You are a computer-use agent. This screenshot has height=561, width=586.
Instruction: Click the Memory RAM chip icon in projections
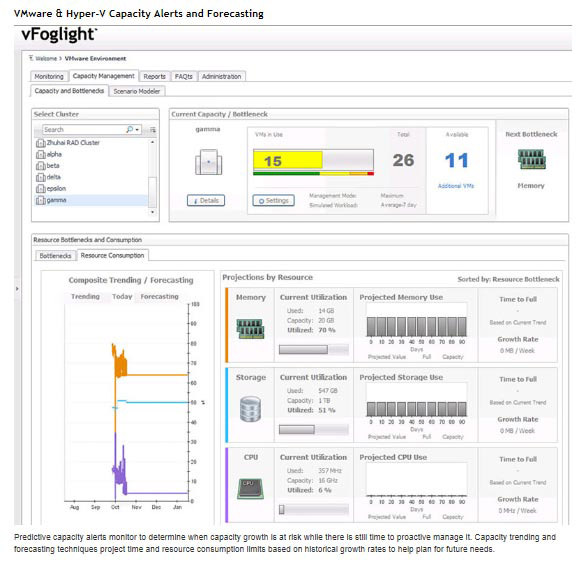point(250,329)
